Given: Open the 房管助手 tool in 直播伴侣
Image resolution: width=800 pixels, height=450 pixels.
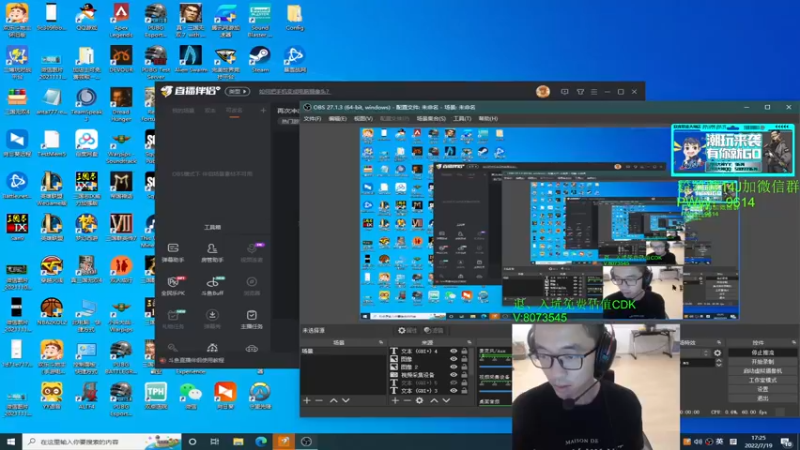Looking at the screenshot, I should [x=212, y=252].
